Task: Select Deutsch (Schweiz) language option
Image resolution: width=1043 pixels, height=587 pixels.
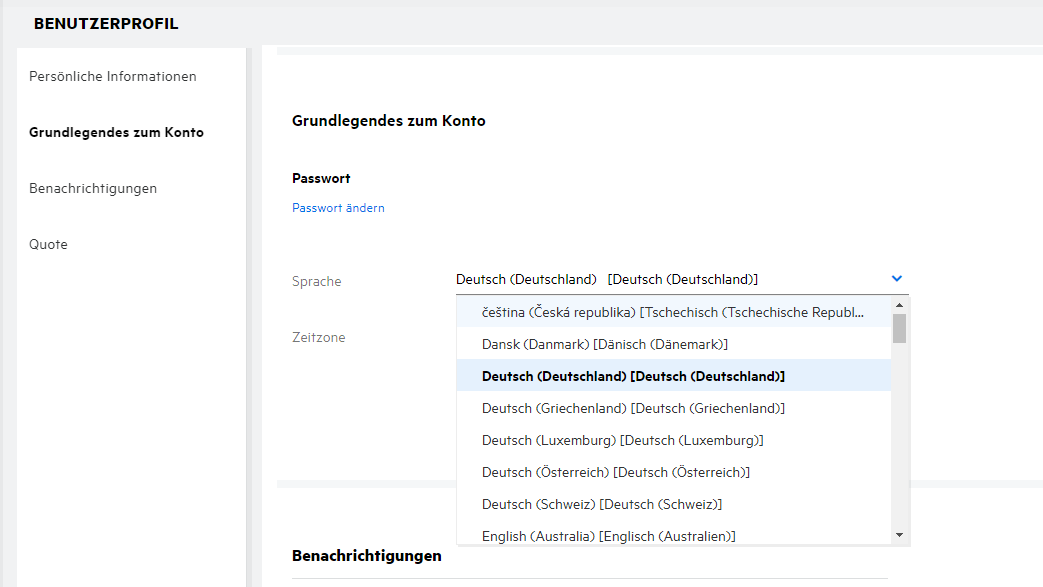Action: click(x=601, y=504)
